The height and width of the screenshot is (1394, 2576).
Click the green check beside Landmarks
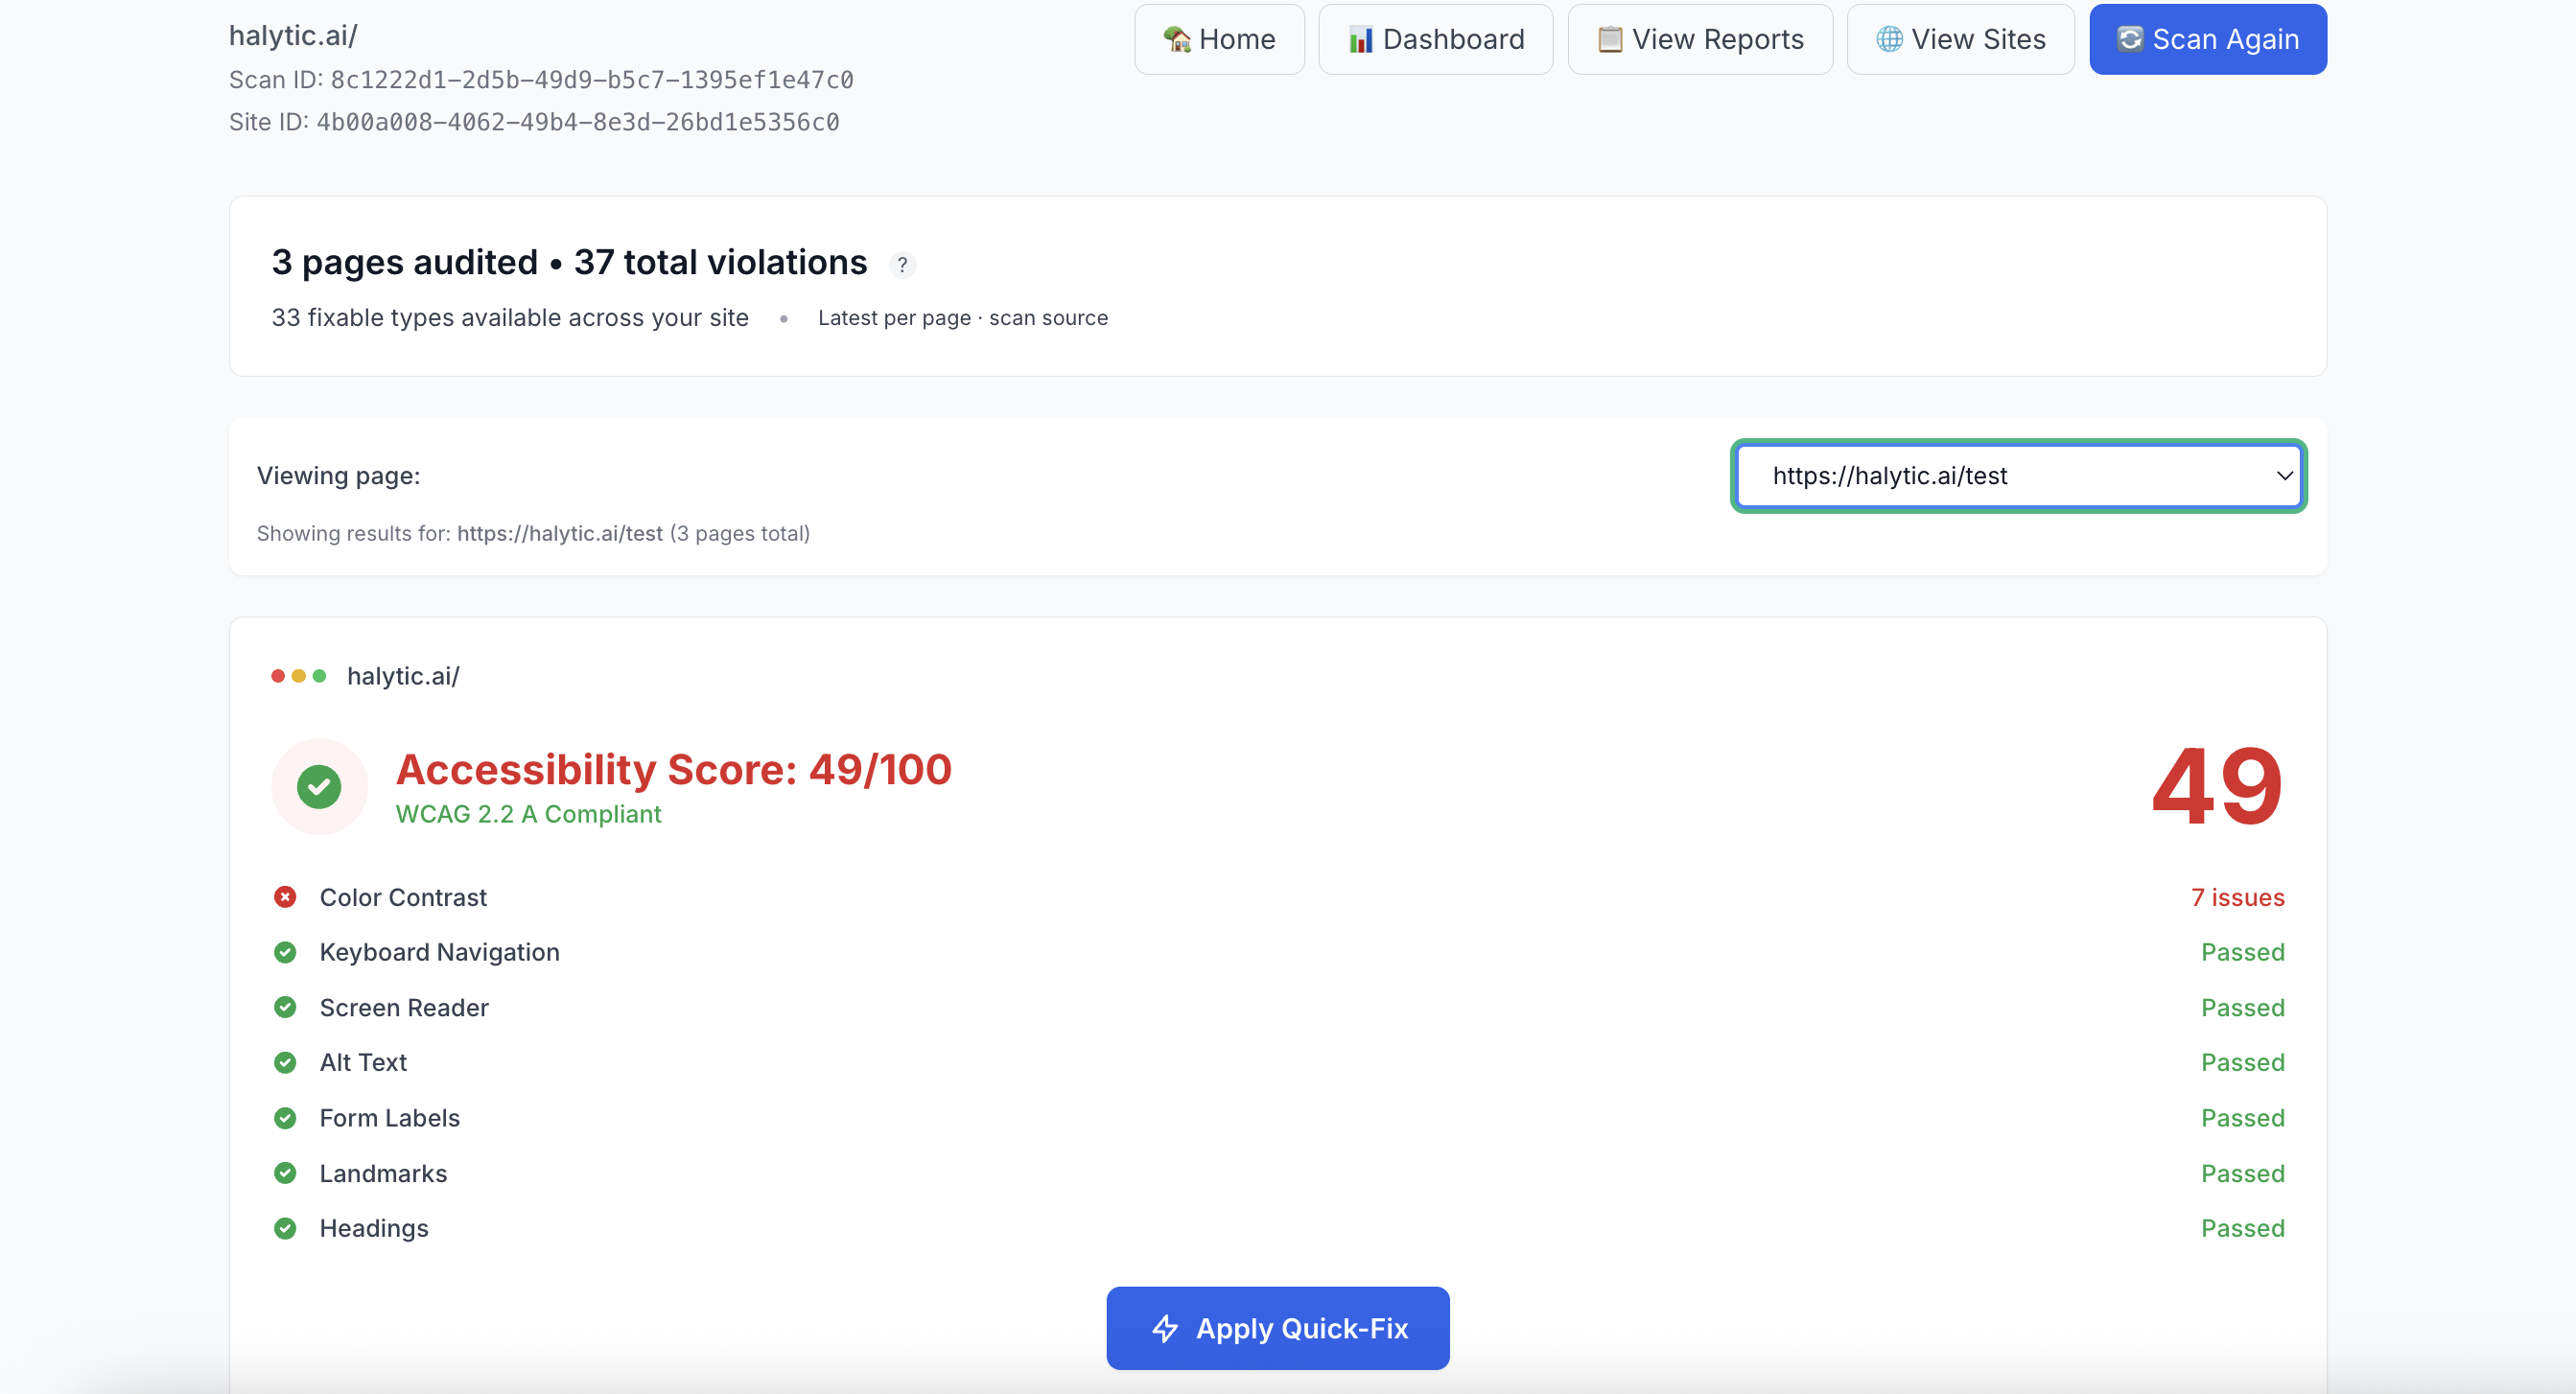click(285, 1173)
